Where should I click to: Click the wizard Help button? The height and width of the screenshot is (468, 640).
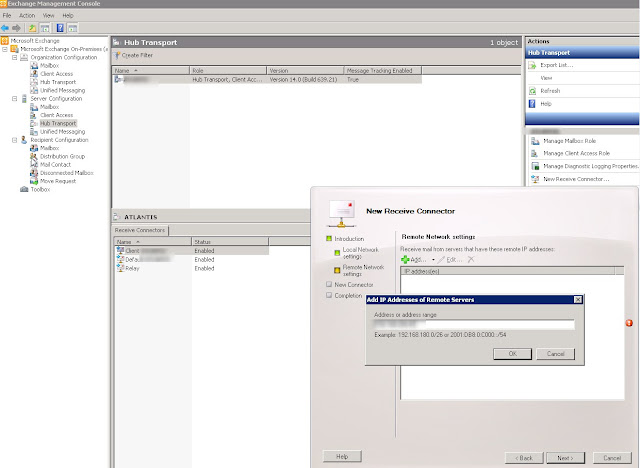tap(342, 456)
